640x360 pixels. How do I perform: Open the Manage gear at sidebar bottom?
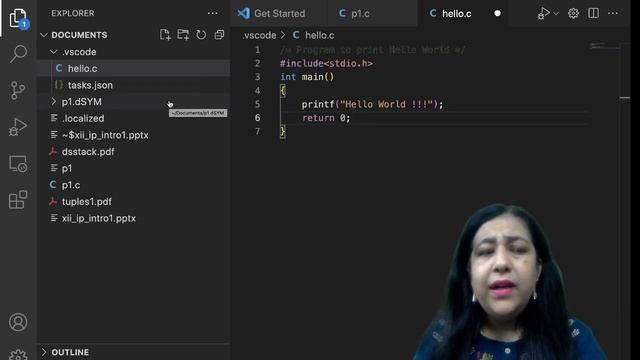pyautogui.click(x=18, y=354)
